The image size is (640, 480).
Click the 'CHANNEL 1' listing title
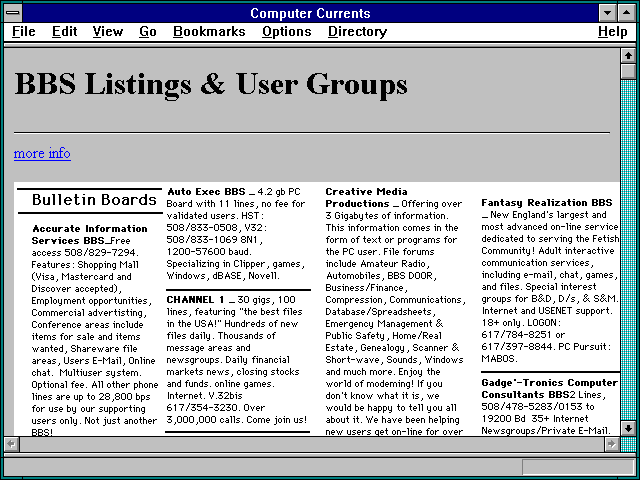pos(196,300)
